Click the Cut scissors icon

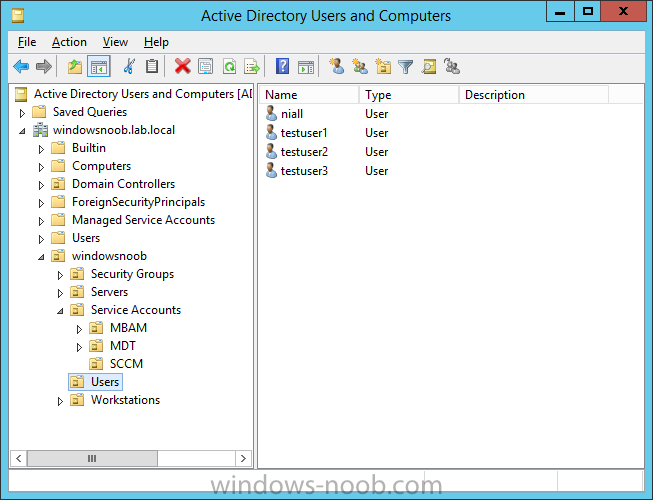129,67
